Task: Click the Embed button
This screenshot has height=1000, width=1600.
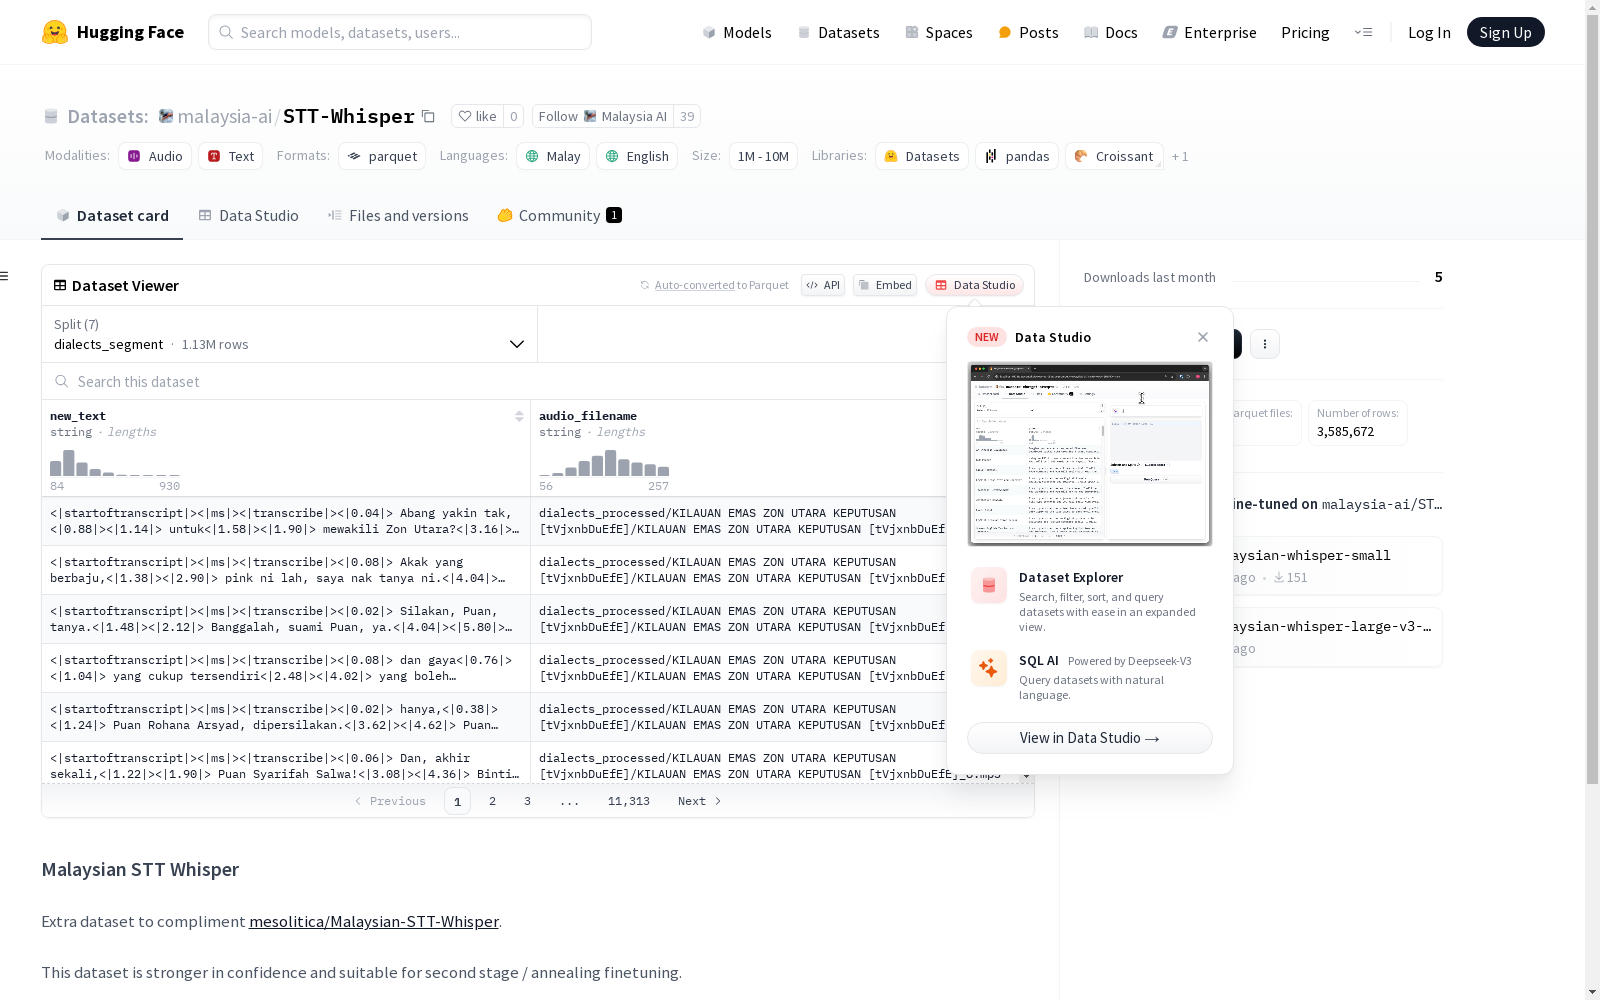Action: (x=885, y=285)
